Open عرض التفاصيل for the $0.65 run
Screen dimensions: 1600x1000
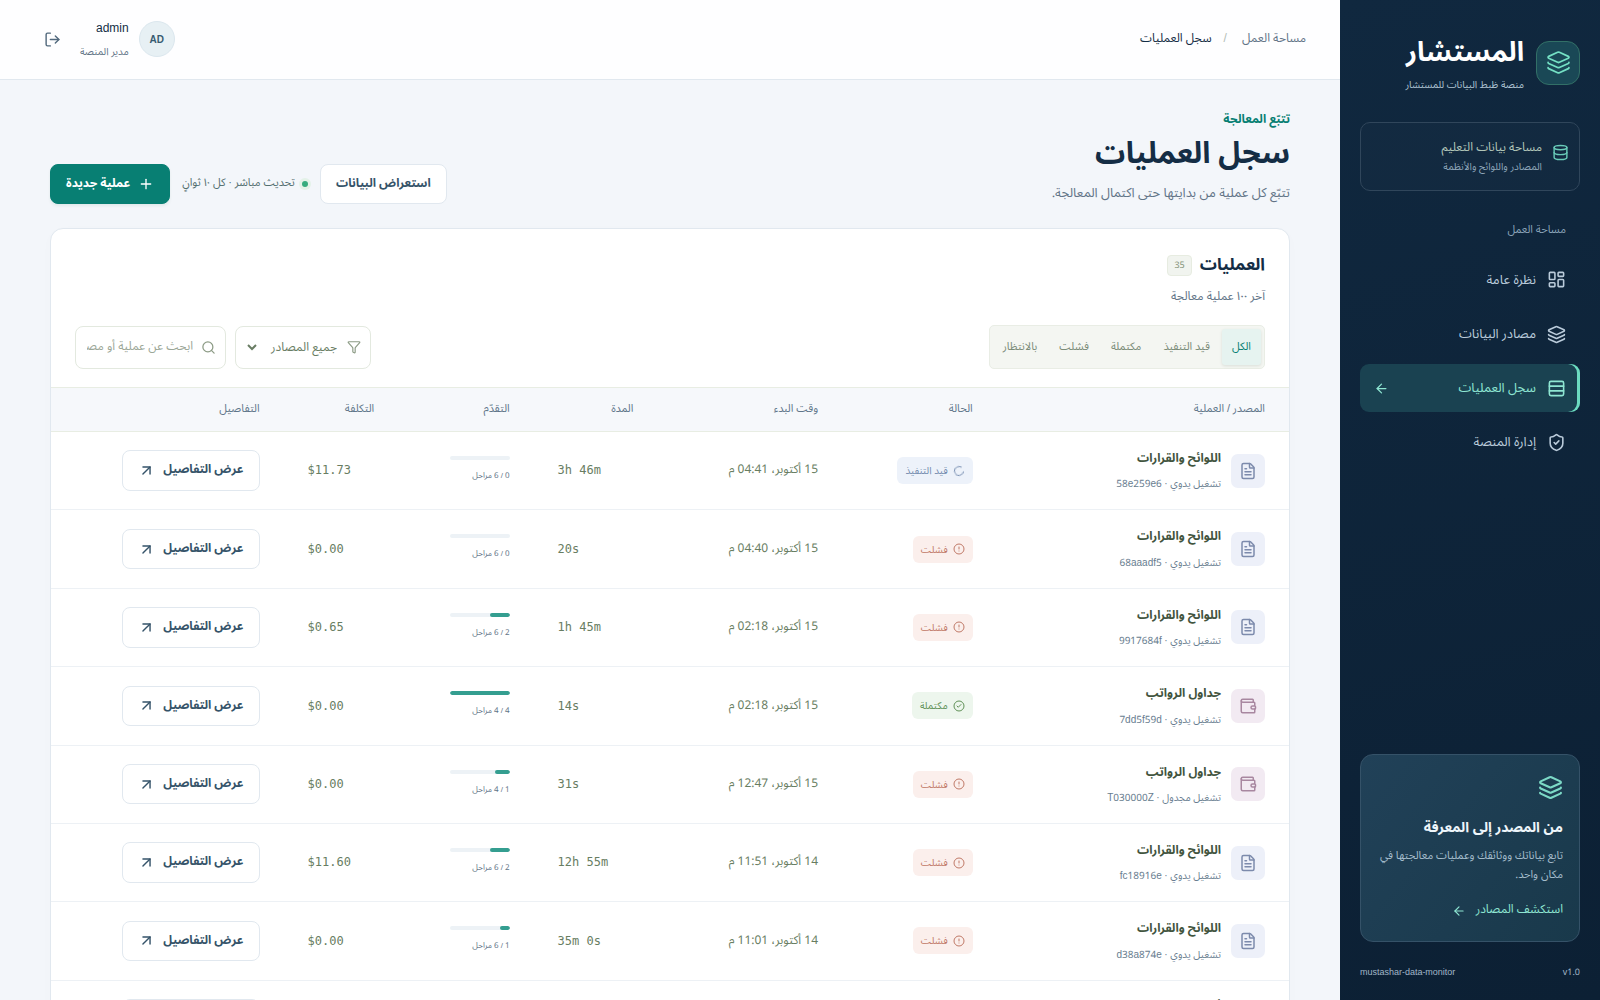(x=191, y=627)
